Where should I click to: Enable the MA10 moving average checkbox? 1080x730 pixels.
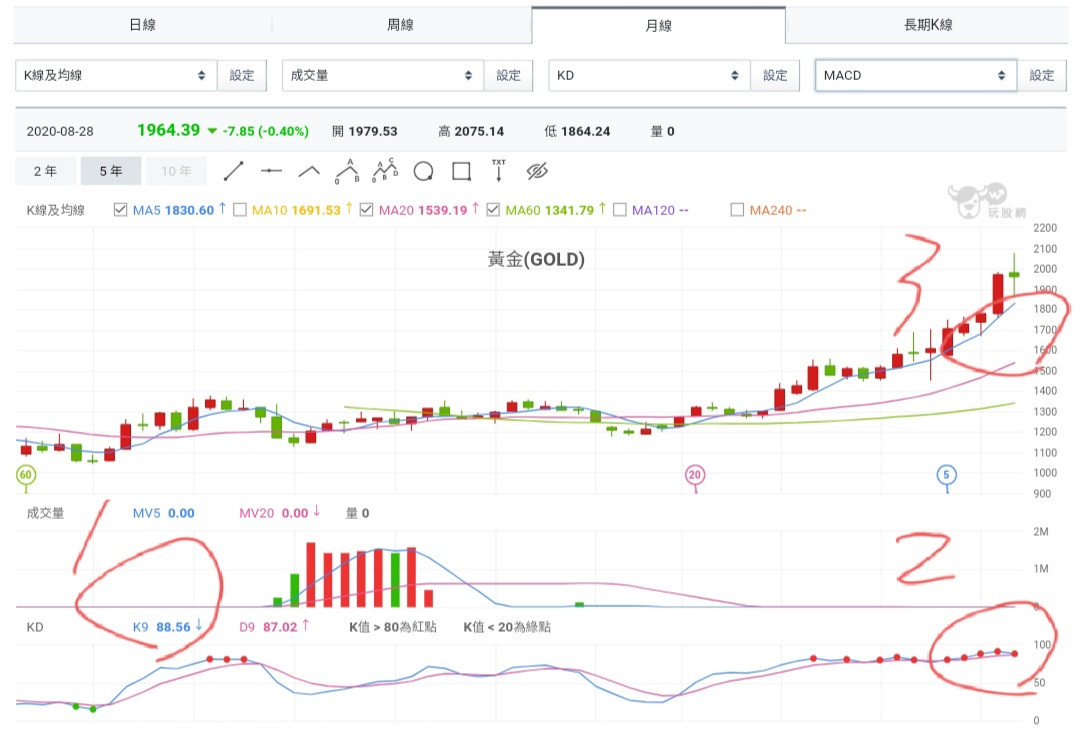[x=240, y=210]
